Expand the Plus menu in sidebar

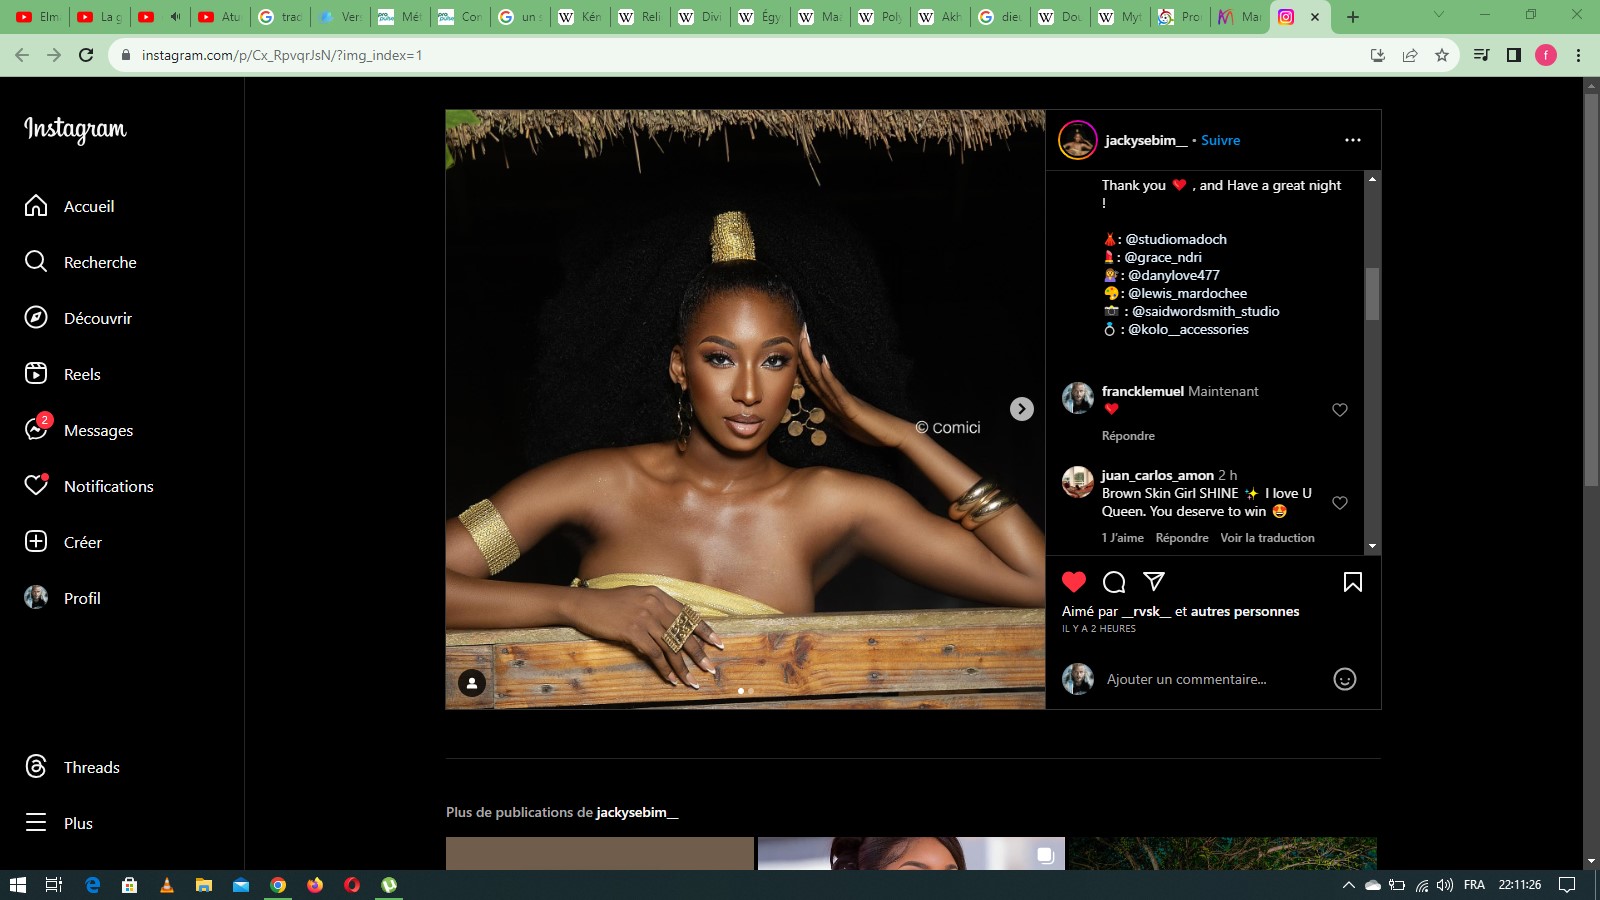click(78, 823)
